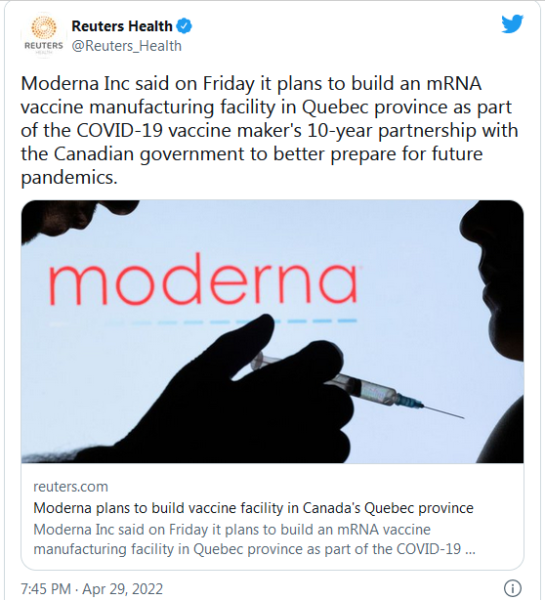
Task: Click the syringe in the preview photo
Action: tap(356, 385)
